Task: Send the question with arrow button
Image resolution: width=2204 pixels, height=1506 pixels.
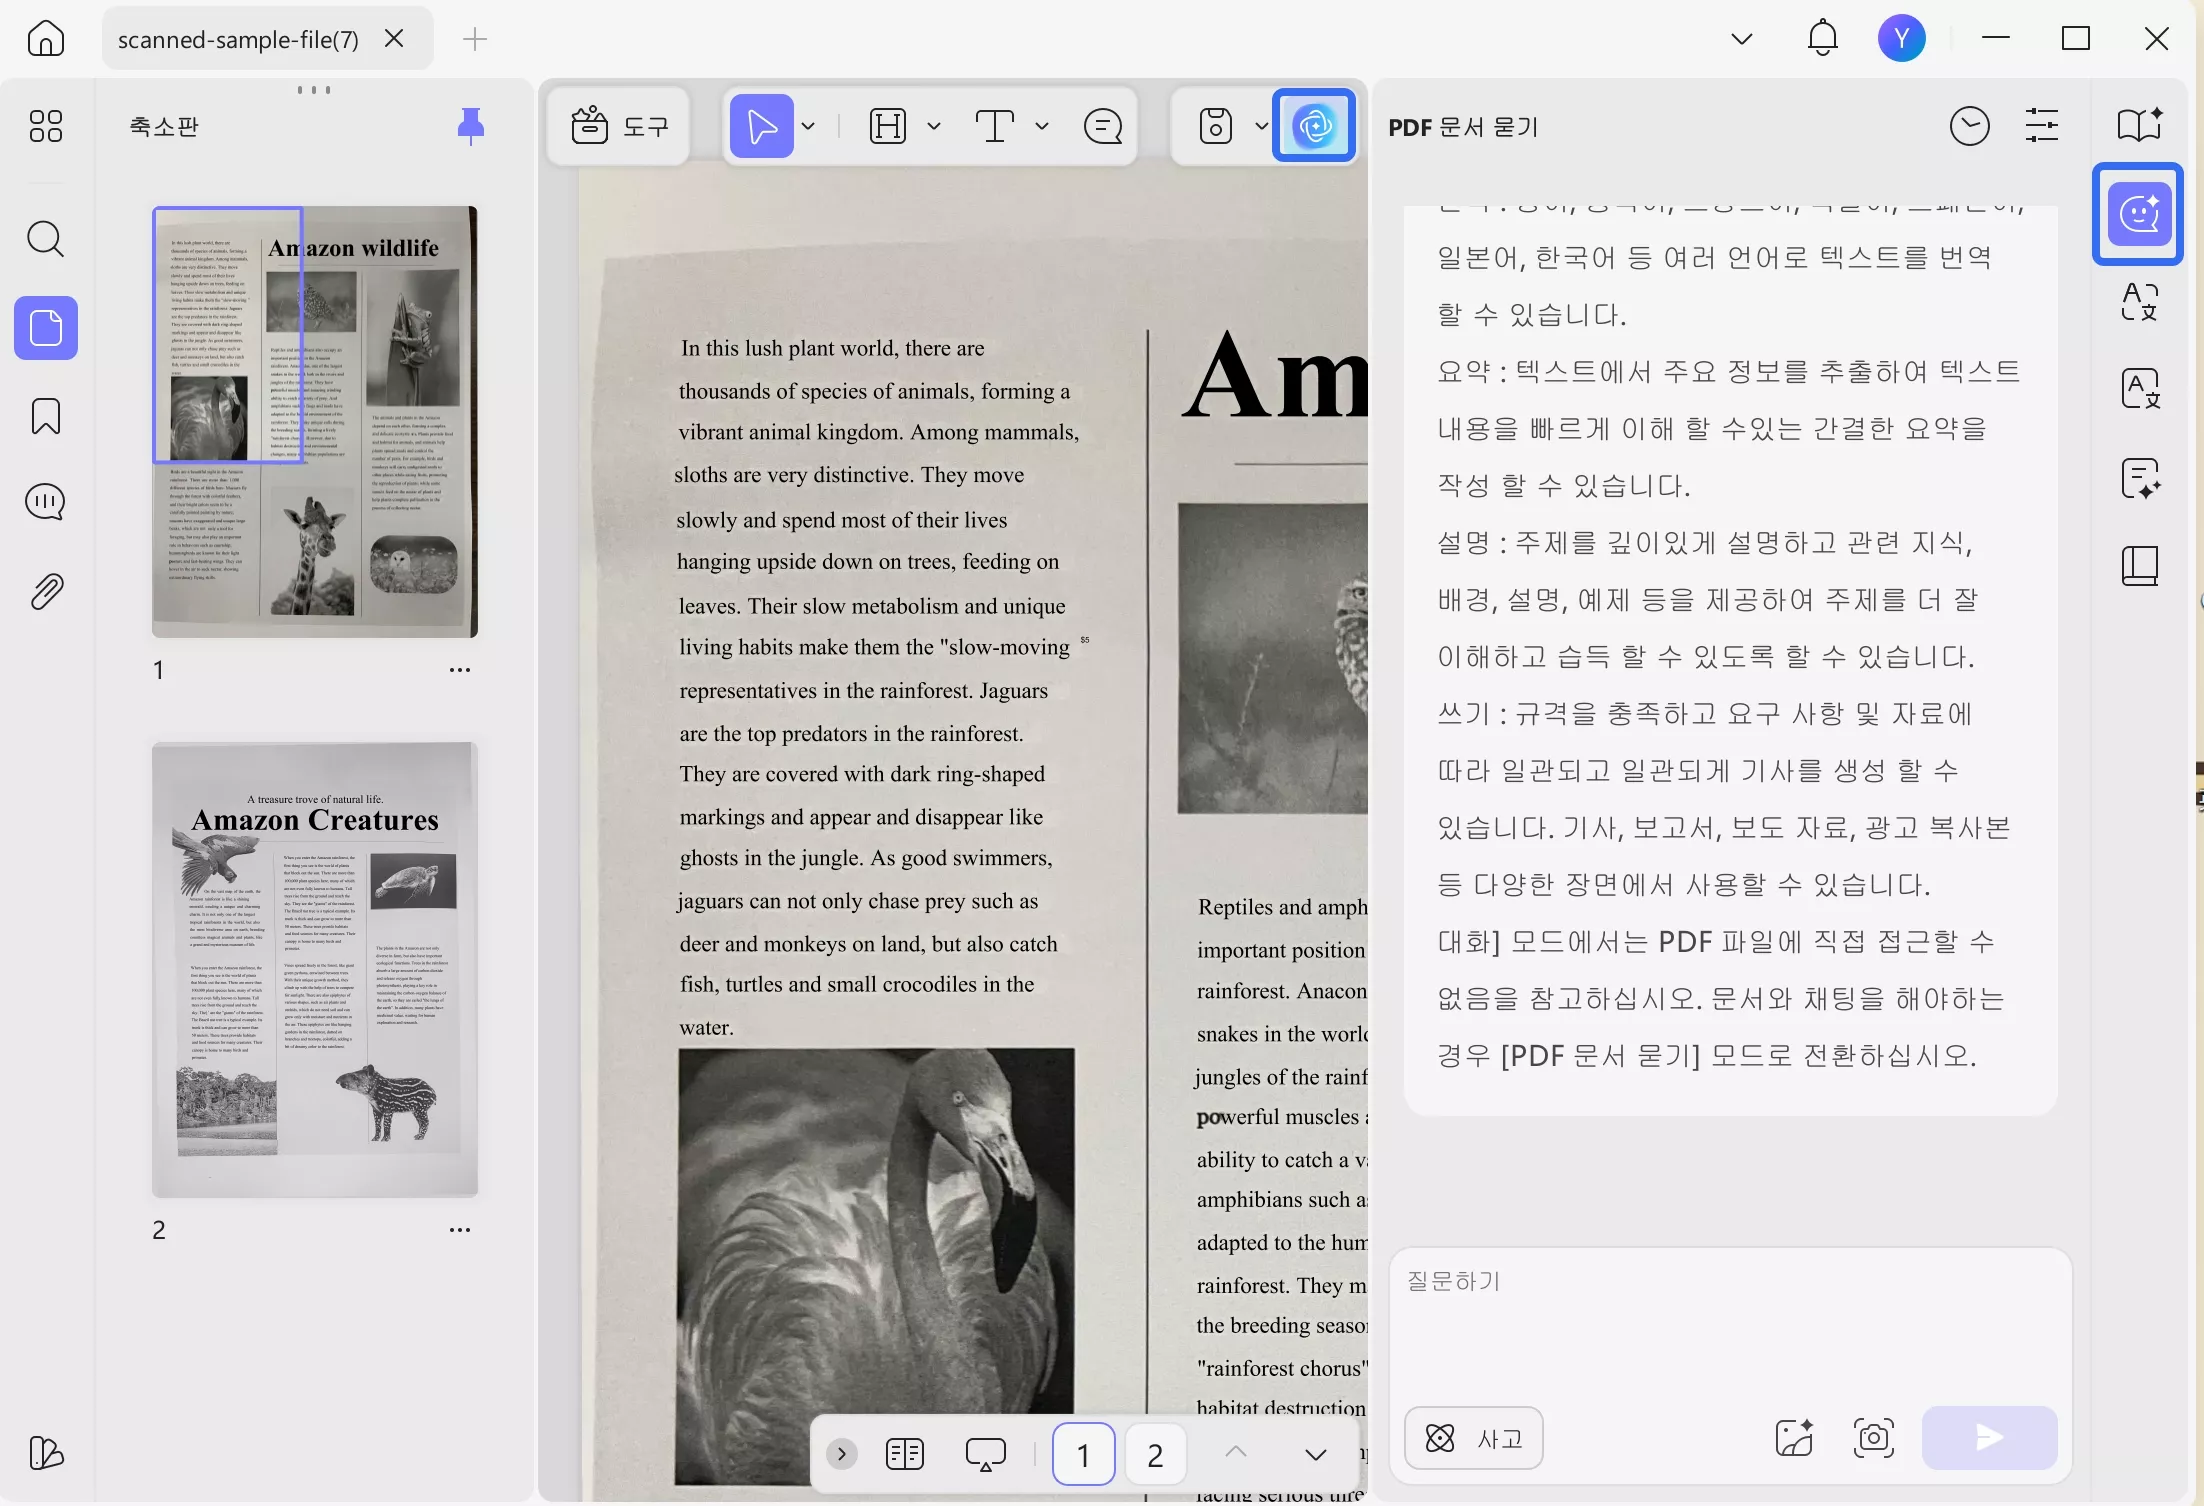Action: 1989,1438
